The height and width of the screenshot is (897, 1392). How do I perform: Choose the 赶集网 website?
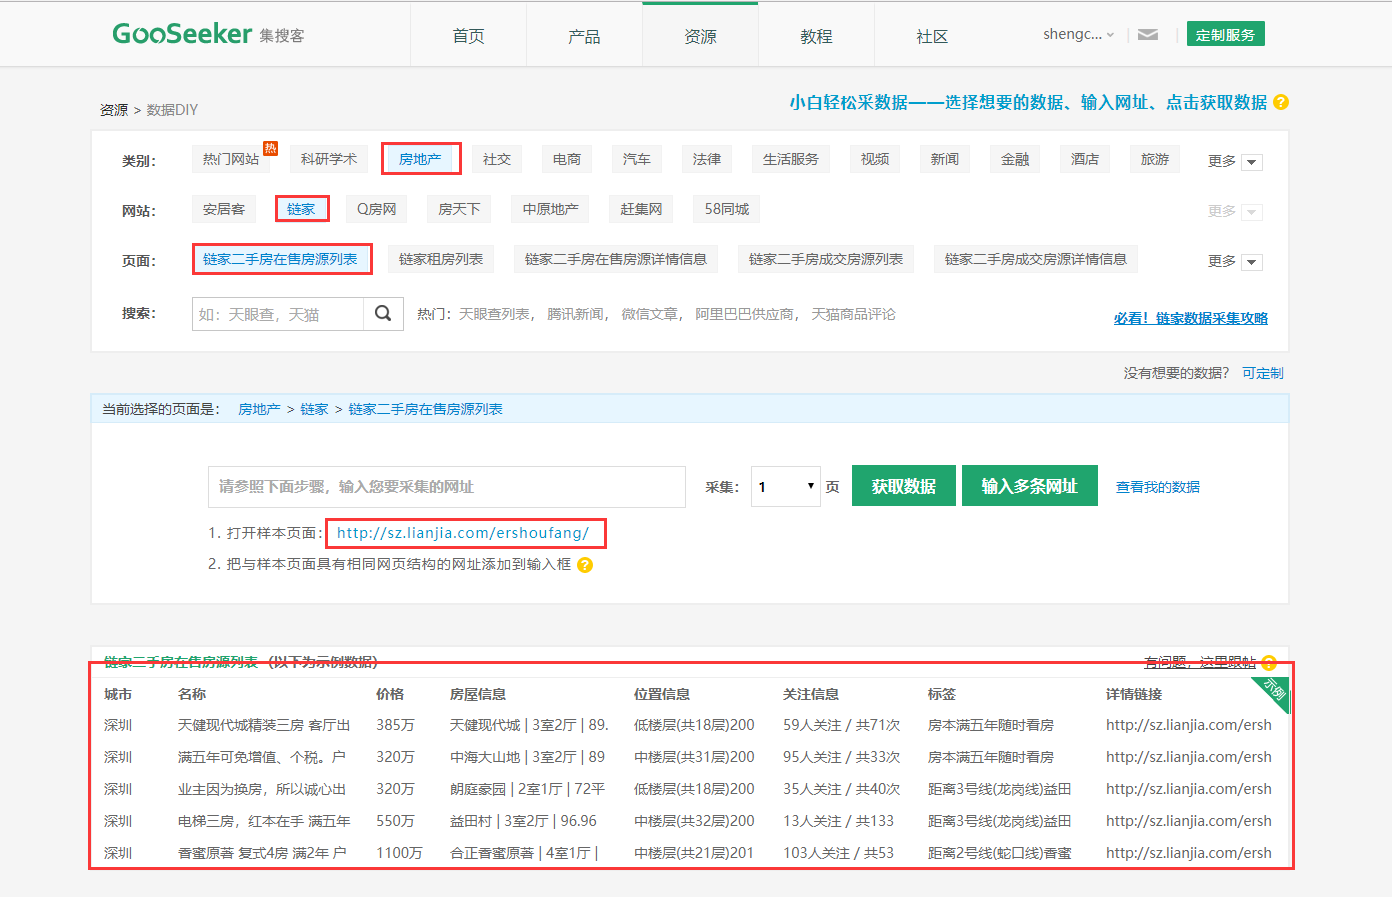point(641,209)
